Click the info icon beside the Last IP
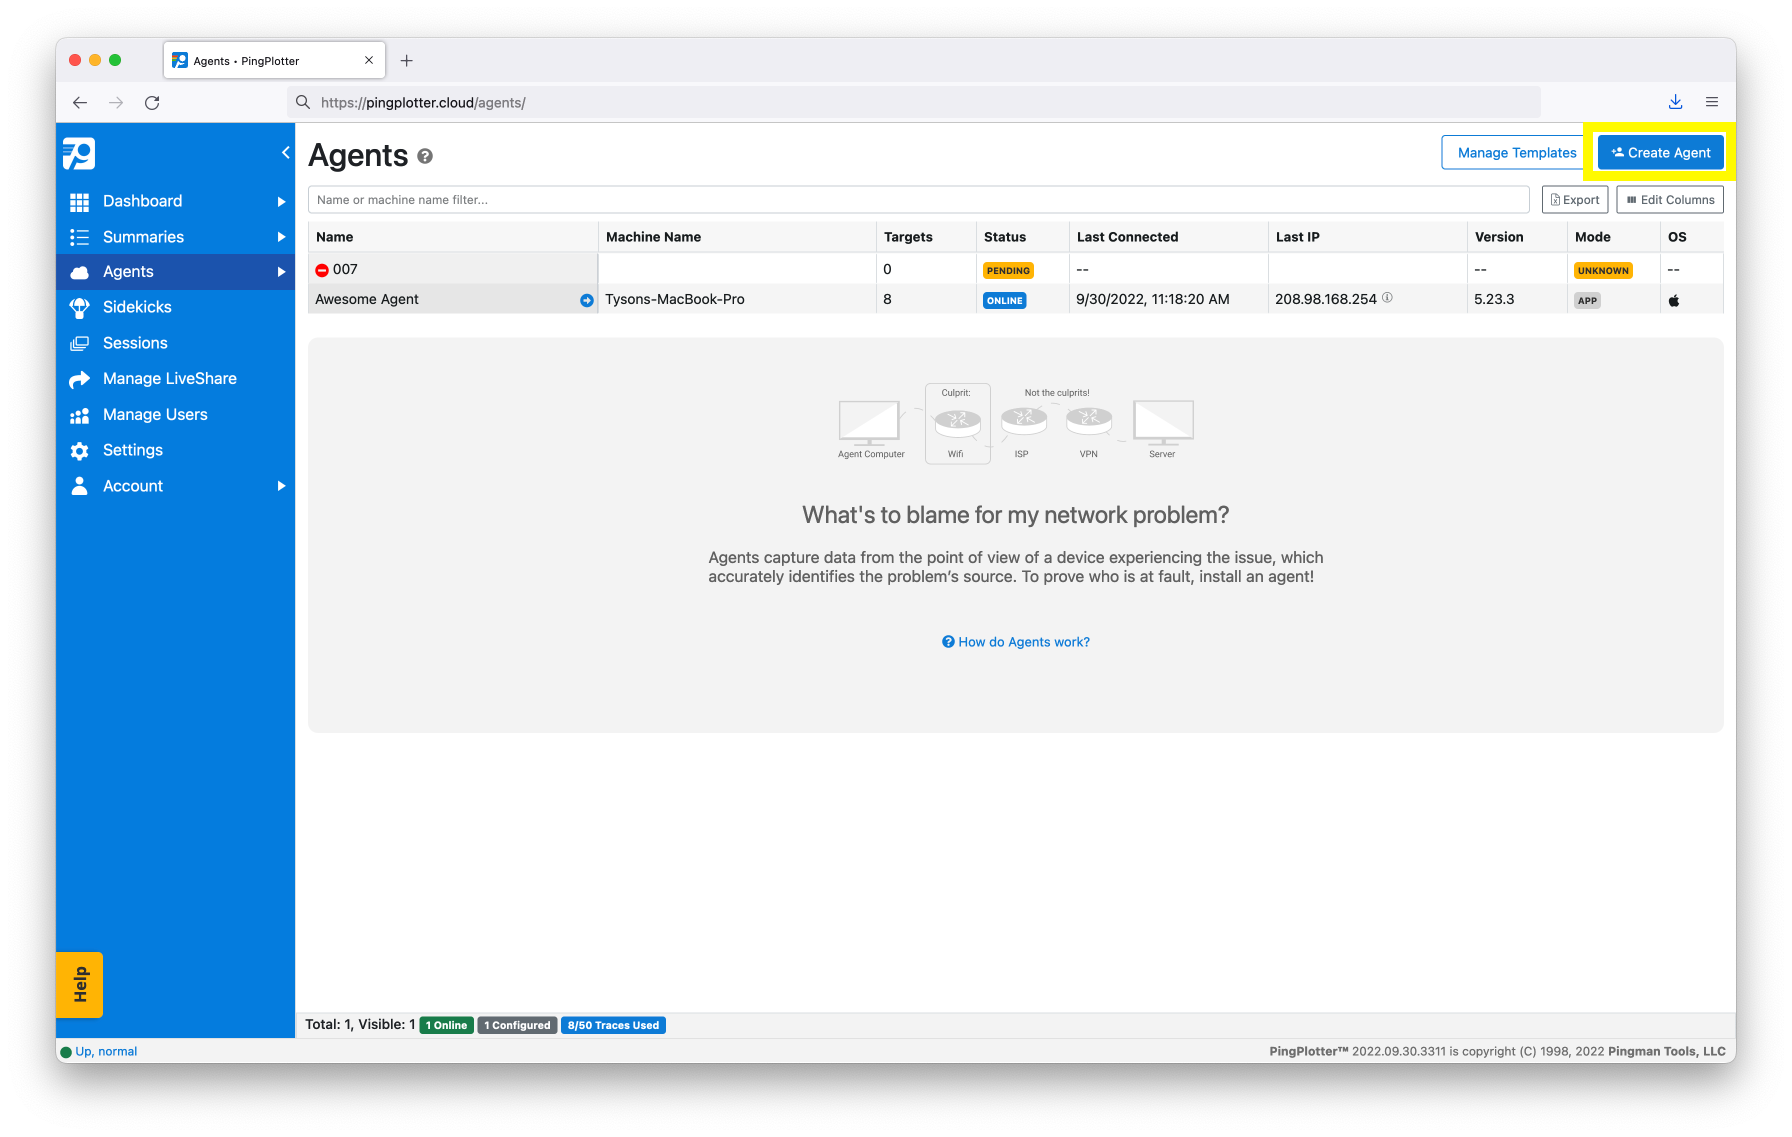Screen dimensions: 1792x1137 (1388, 297)
